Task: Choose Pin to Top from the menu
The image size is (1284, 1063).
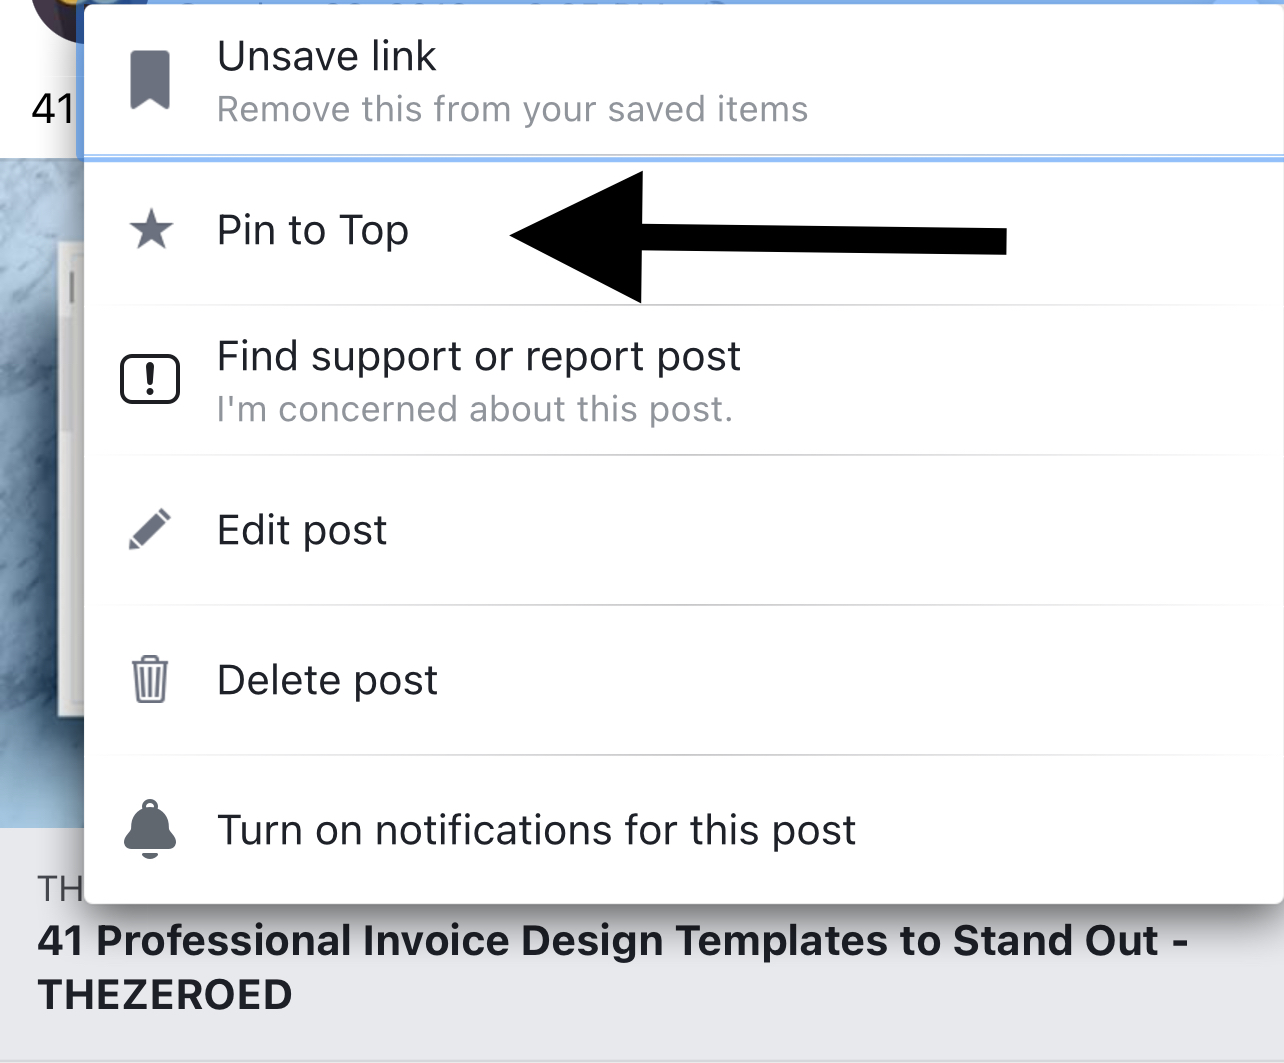Action: click(x=313, y=231)
